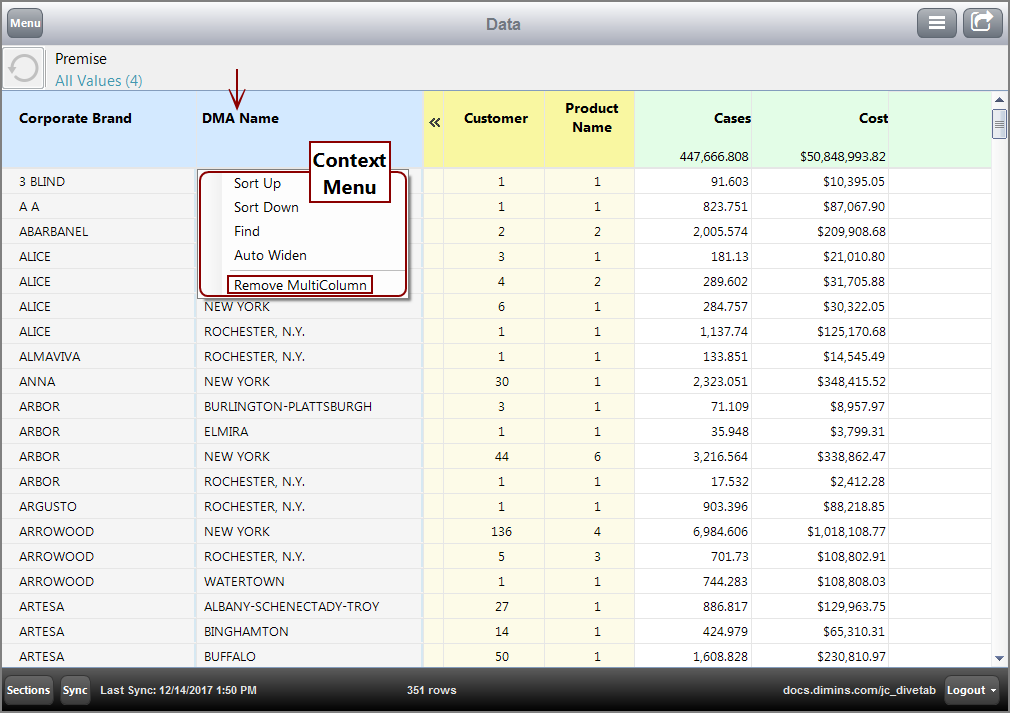Choose Find in the context menu
Viewport: 1010px width, 713px height.
[247, 231]
